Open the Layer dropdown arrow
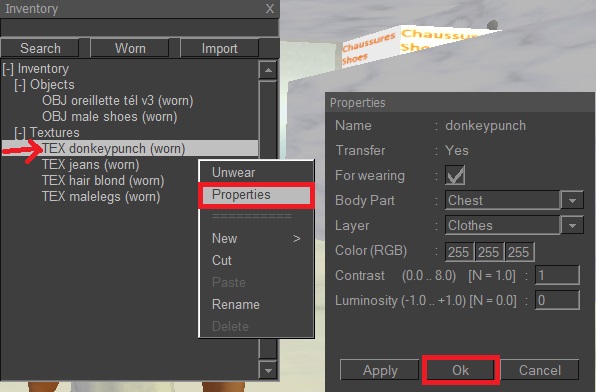This screenshot has width=596, height=392. [x=572, y=225]
